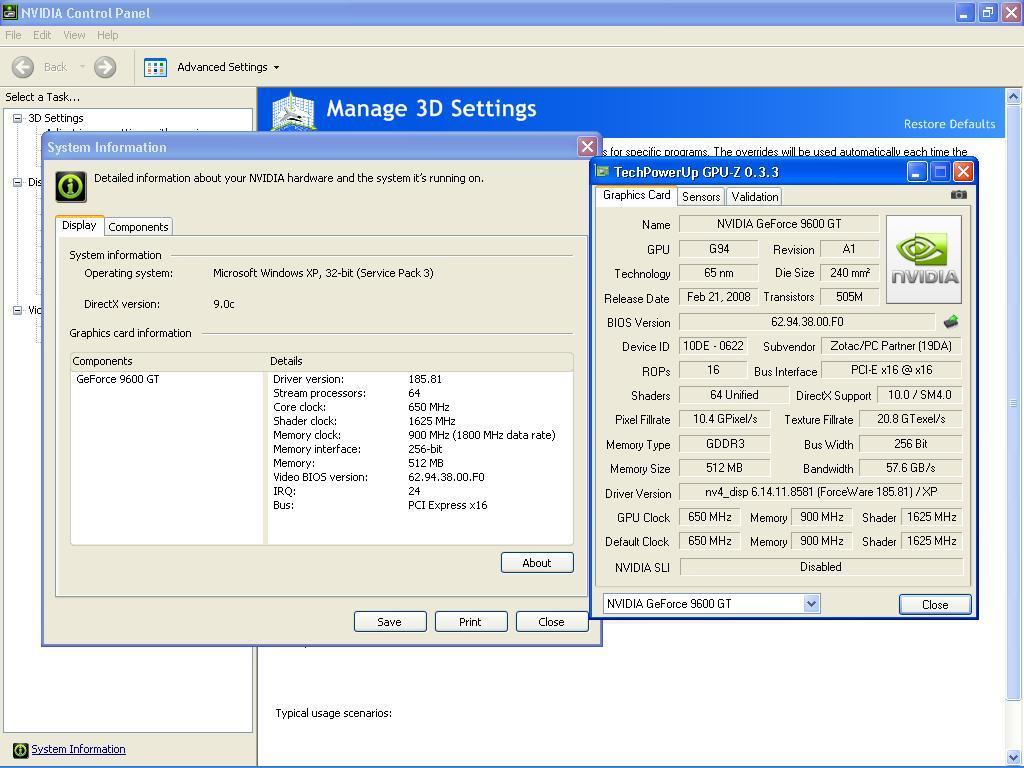This screenshot has height=768, width=1024.
Task: Click the Details column header
Action: (420, 361)
